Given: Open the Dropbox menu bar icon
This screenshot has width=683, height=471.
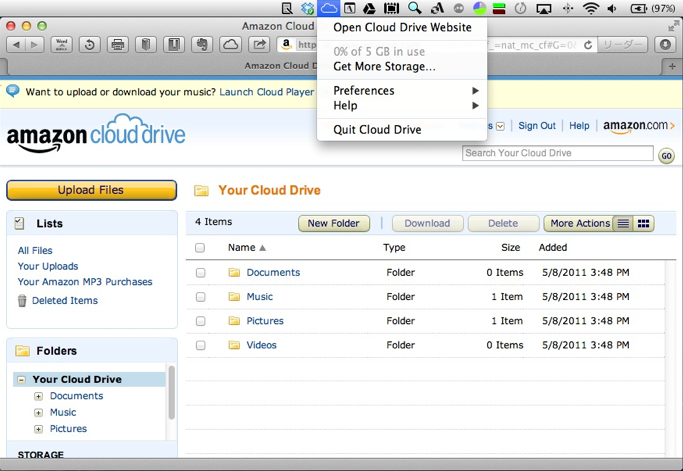Looking at the screenshot, I should [308, 8].
